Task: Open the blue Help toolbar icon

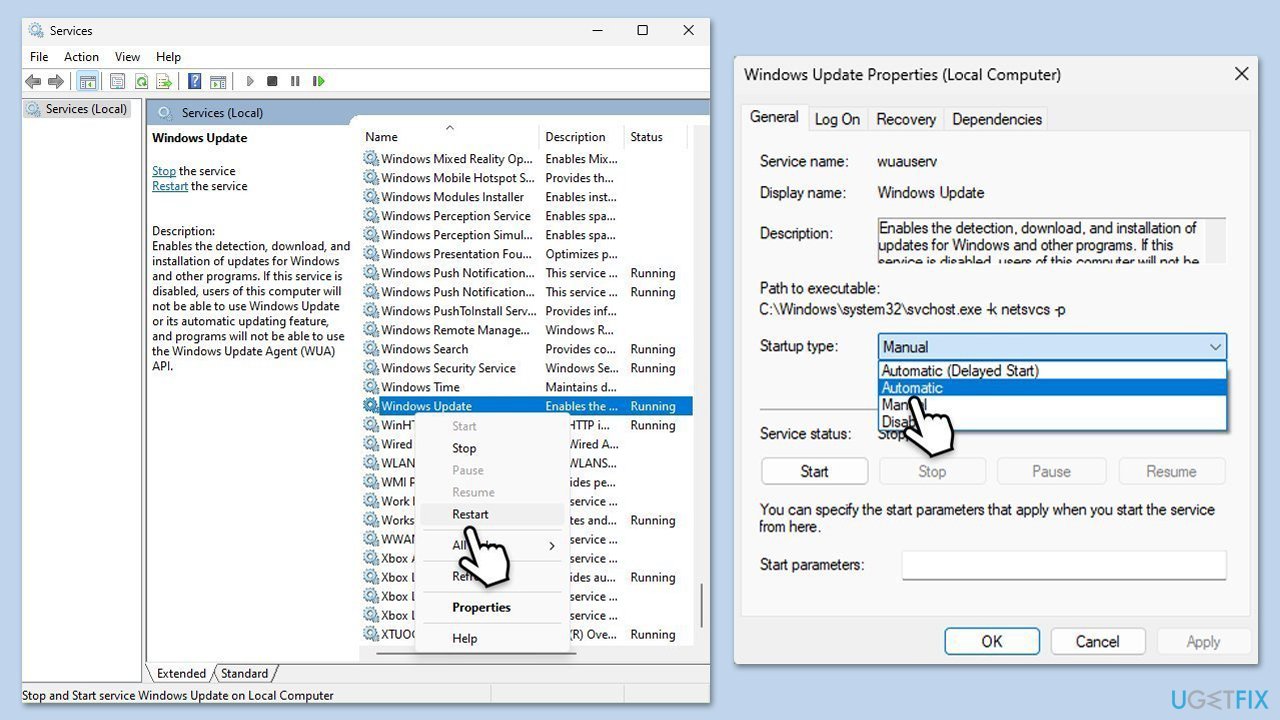Action: point(195,81)
